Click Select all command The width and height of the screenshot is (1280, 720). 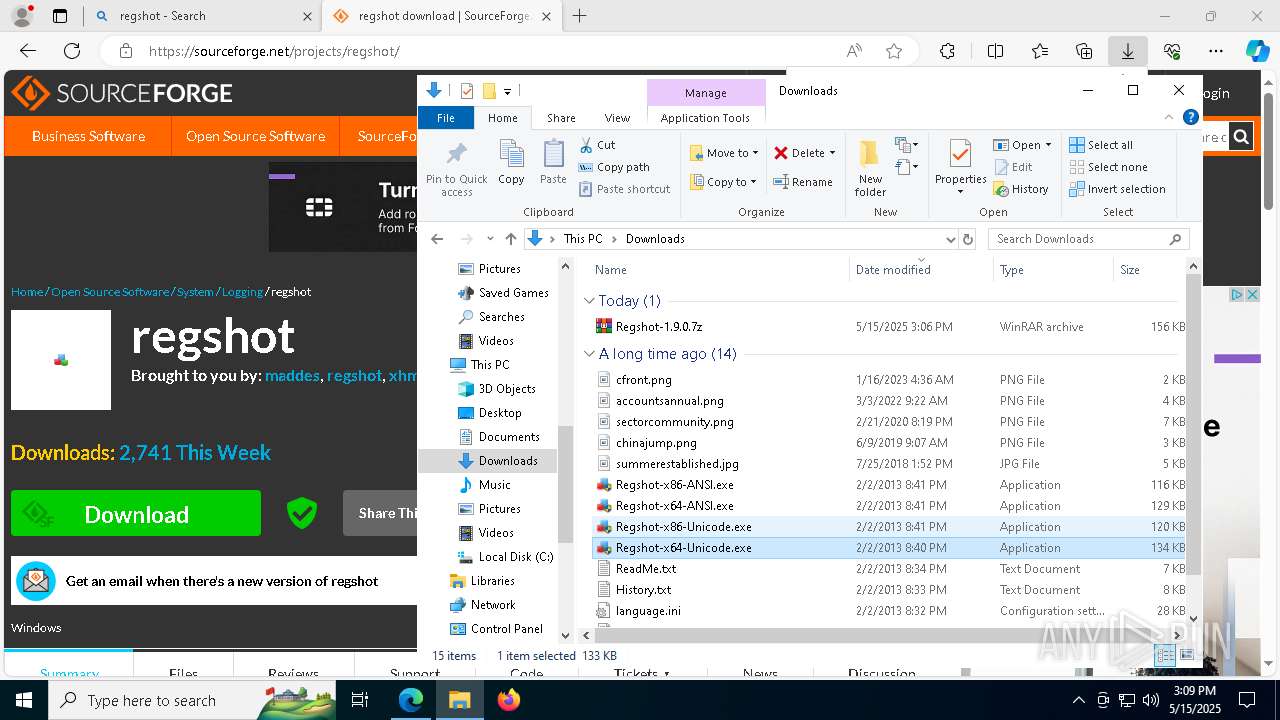click(x=1101, y=145)
